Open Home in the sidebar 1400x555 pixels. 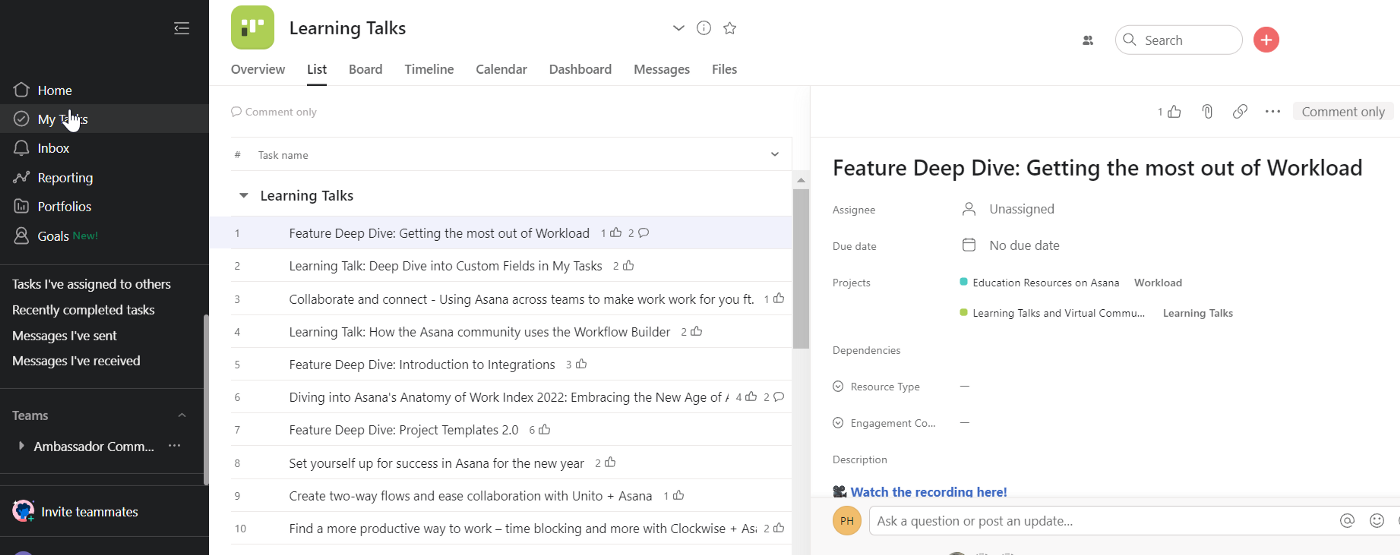tap(55, 90)
